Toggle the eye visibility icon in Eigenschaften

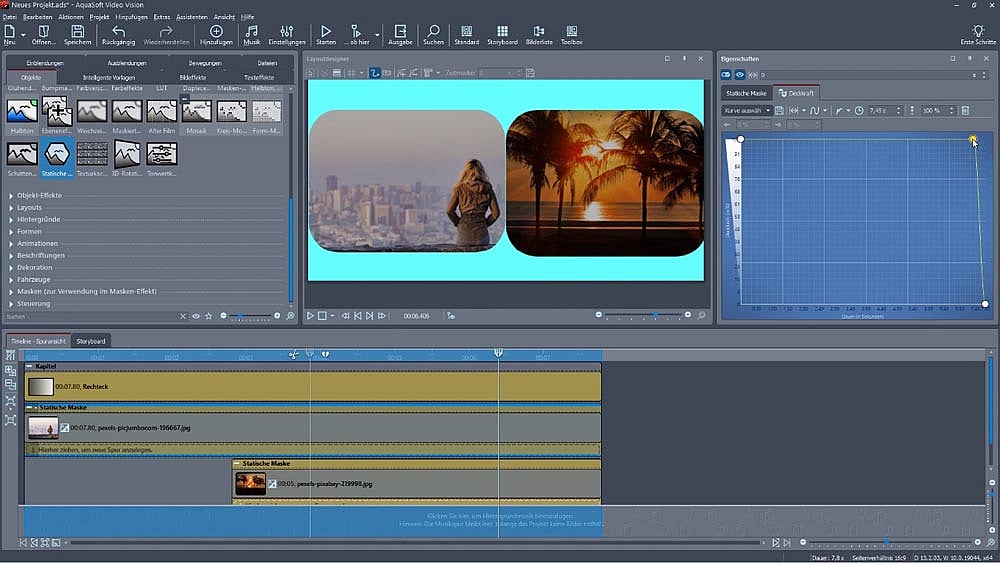click(x=739, y=75)
